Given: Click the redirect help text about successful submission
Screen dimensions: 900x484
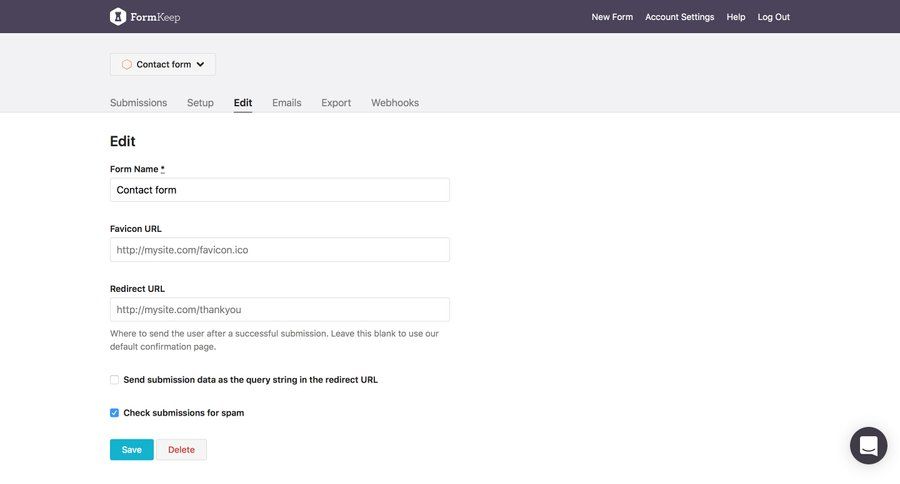Looking at the screenshot, I should point(274,340).
